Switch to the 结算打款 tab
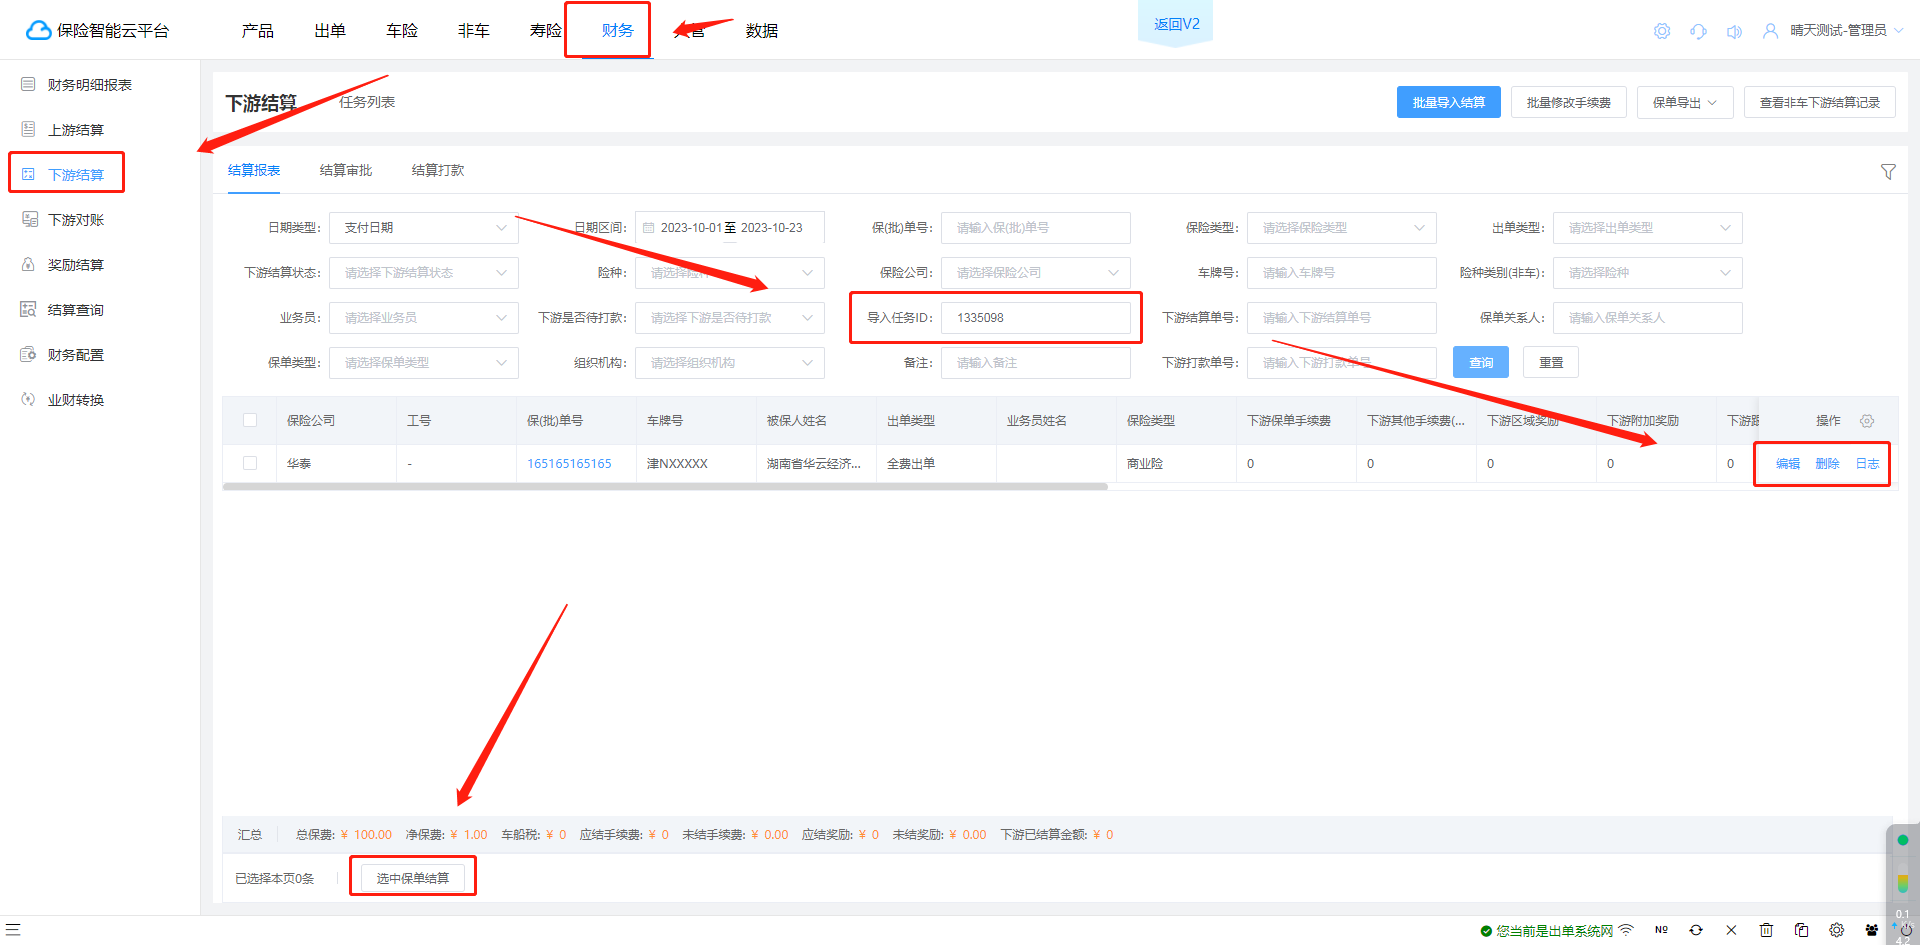This screenshot has width=1920, height=945. pos(438,170)
